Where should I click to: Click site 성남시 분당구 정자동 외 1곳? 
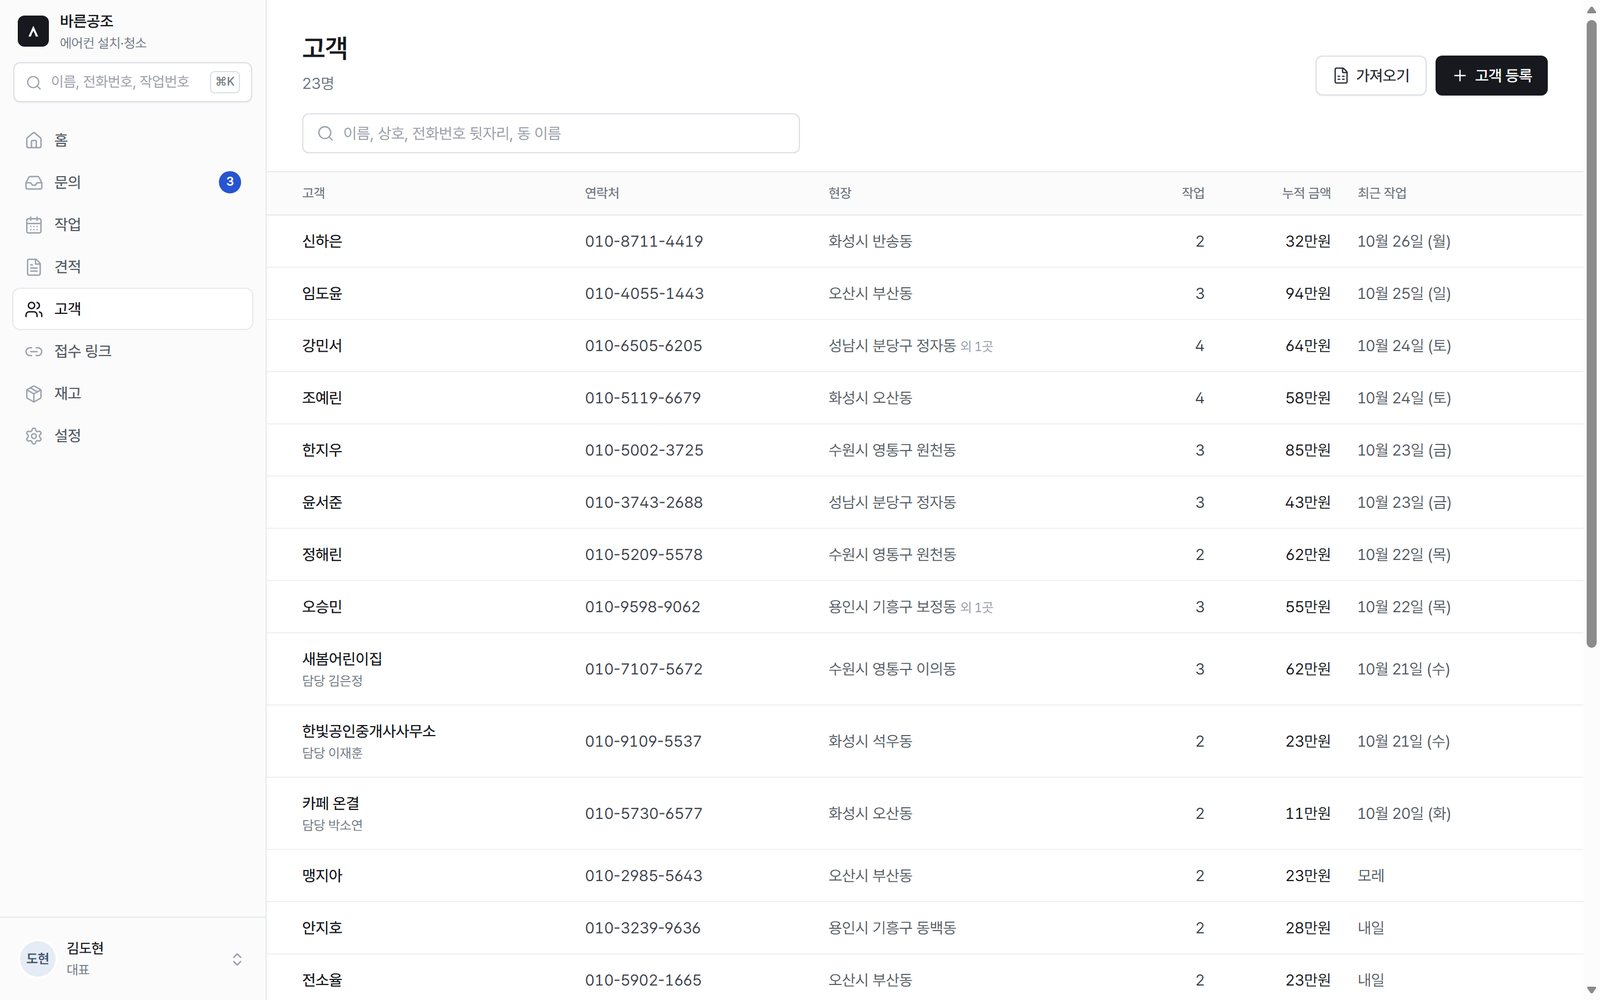click(910, 346)
